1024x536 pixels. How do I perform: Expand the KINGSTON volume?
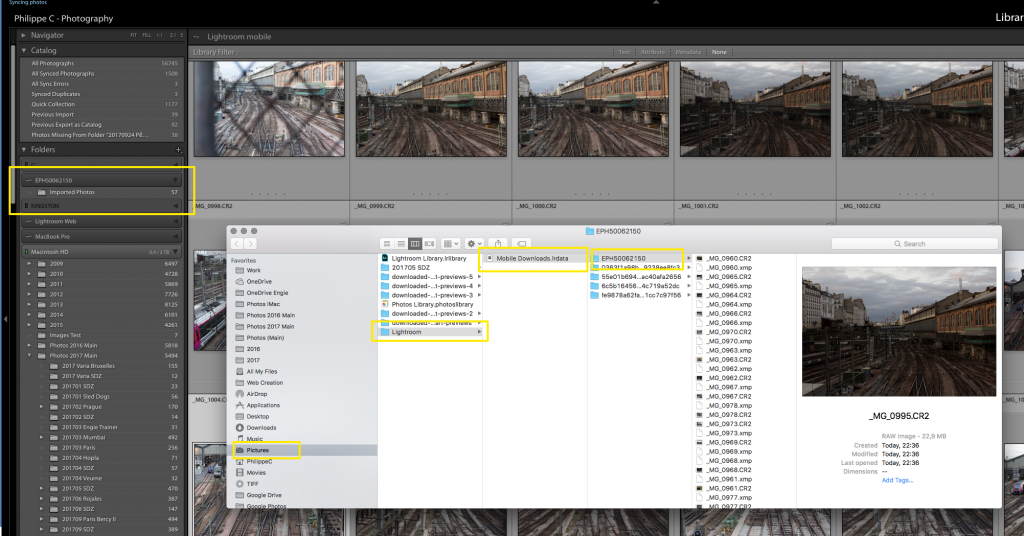pyautogui.click(x=174, y=206)
